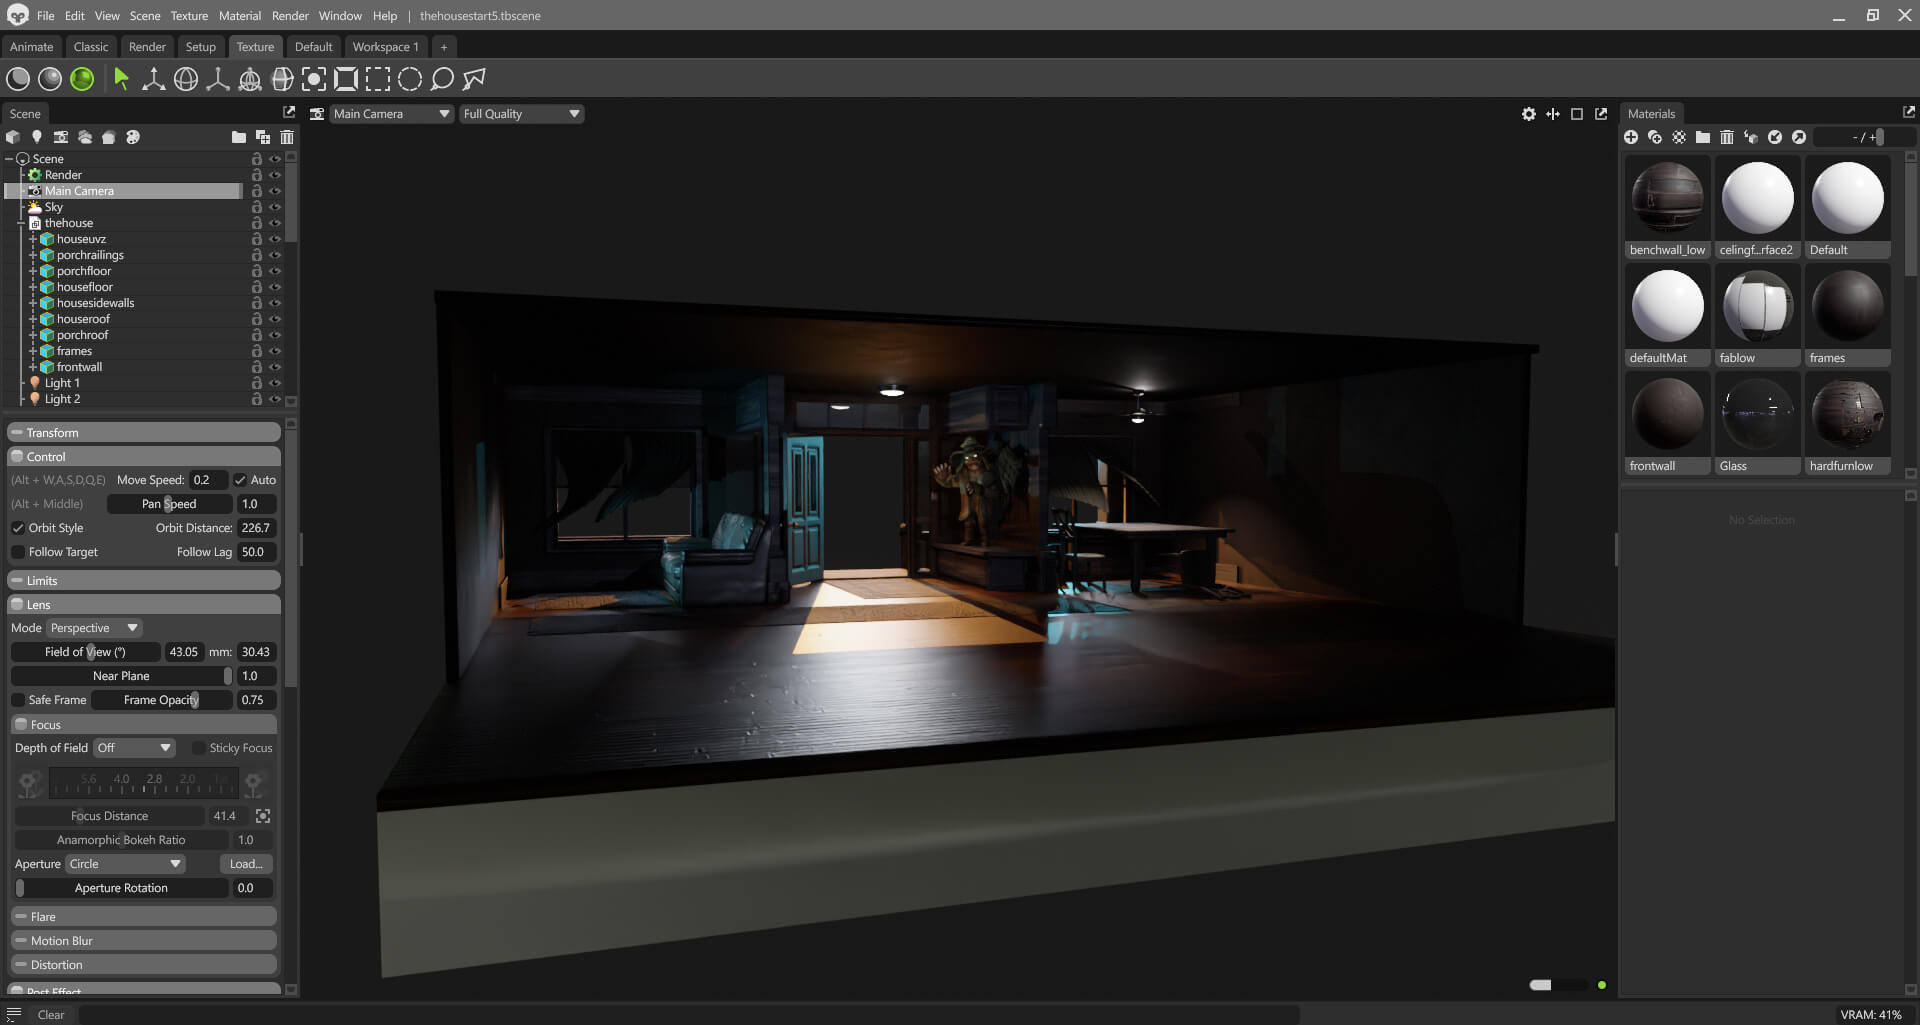Delete material using Materials trash icon
1920x1025 pixels.
1727,137
